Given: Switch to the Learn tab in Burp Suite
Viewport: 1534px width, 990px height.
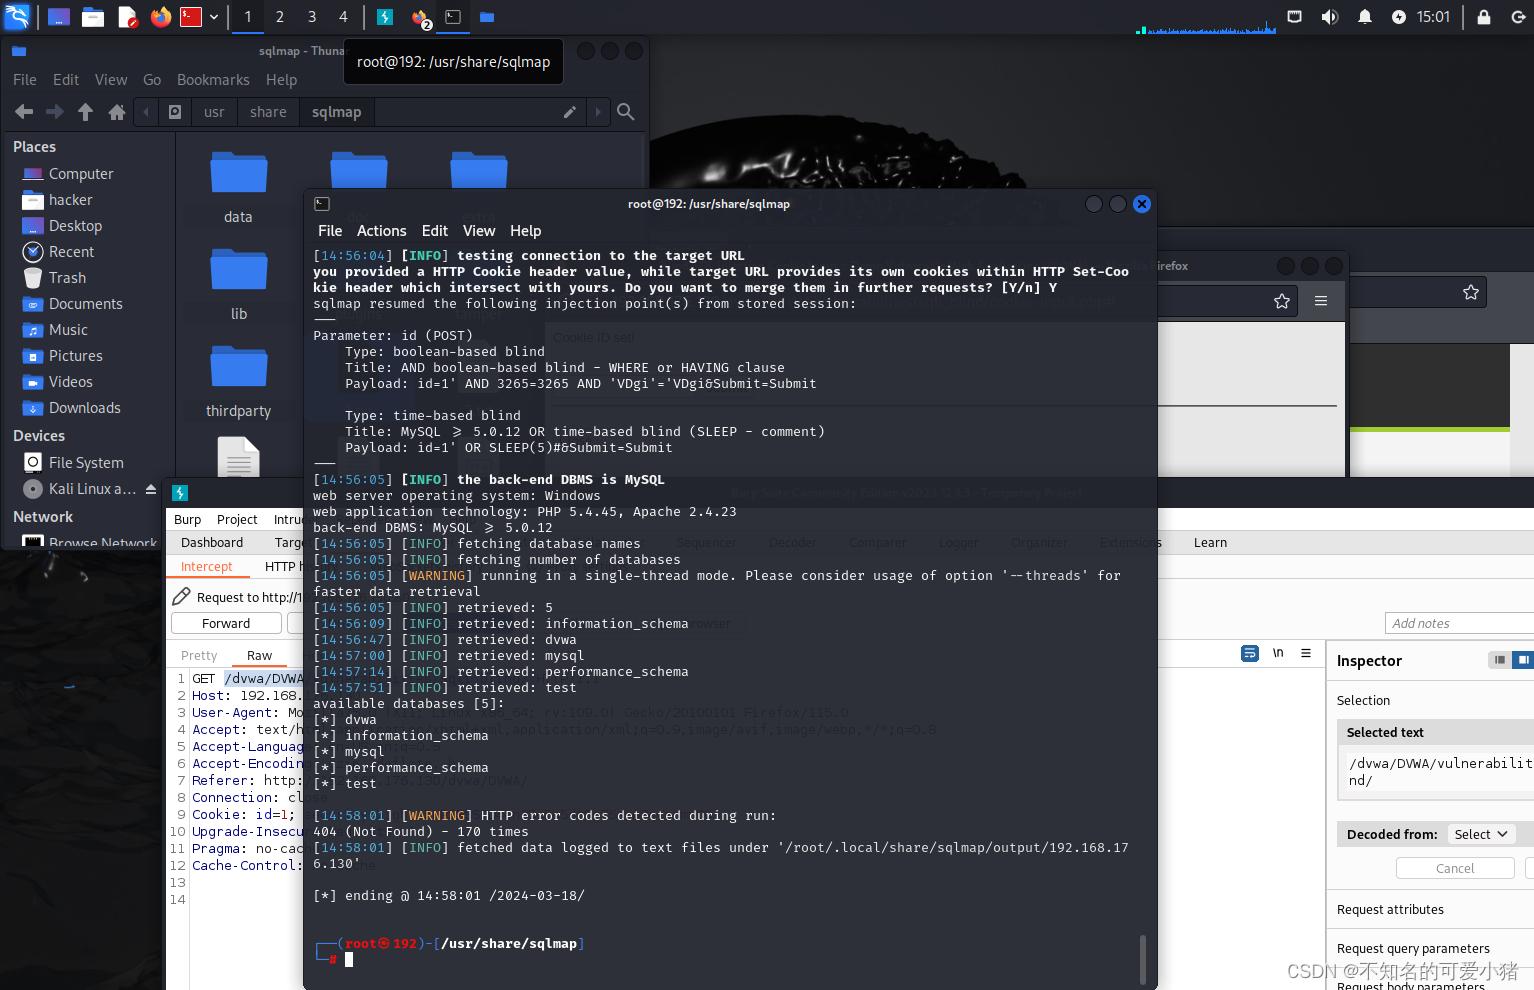Looking at the screenshot, I should (x=1210, y=543).
